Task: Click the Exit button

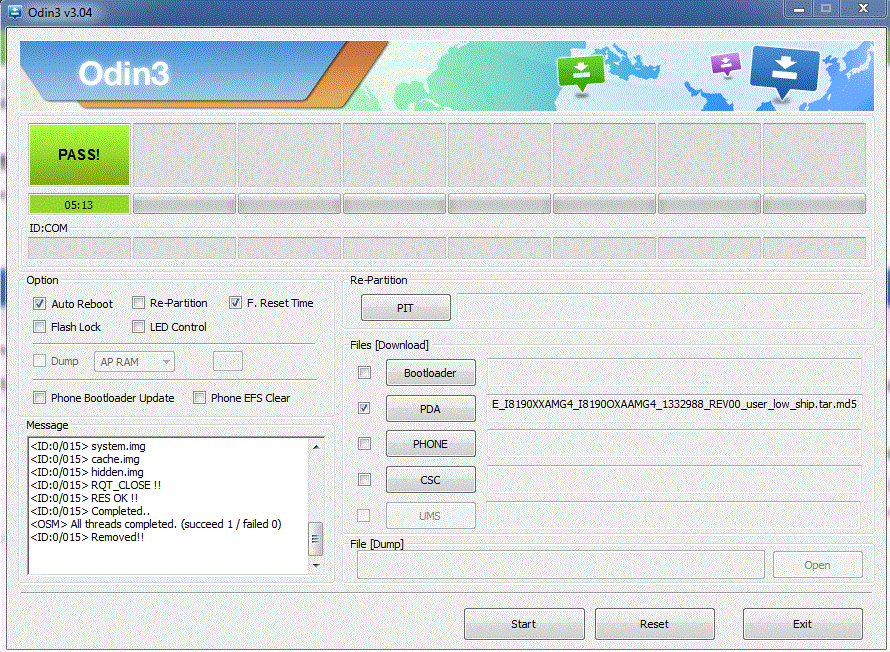Action: [803, 624]
